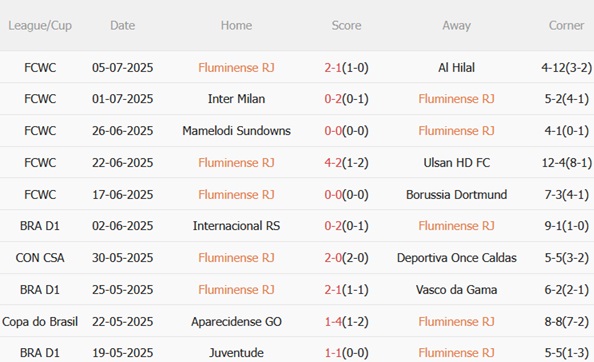The width and height of the screenshot is (594, 362).
Task: Click the CON CSA league label
Action: pyautogui.click(x=40, y=258)
